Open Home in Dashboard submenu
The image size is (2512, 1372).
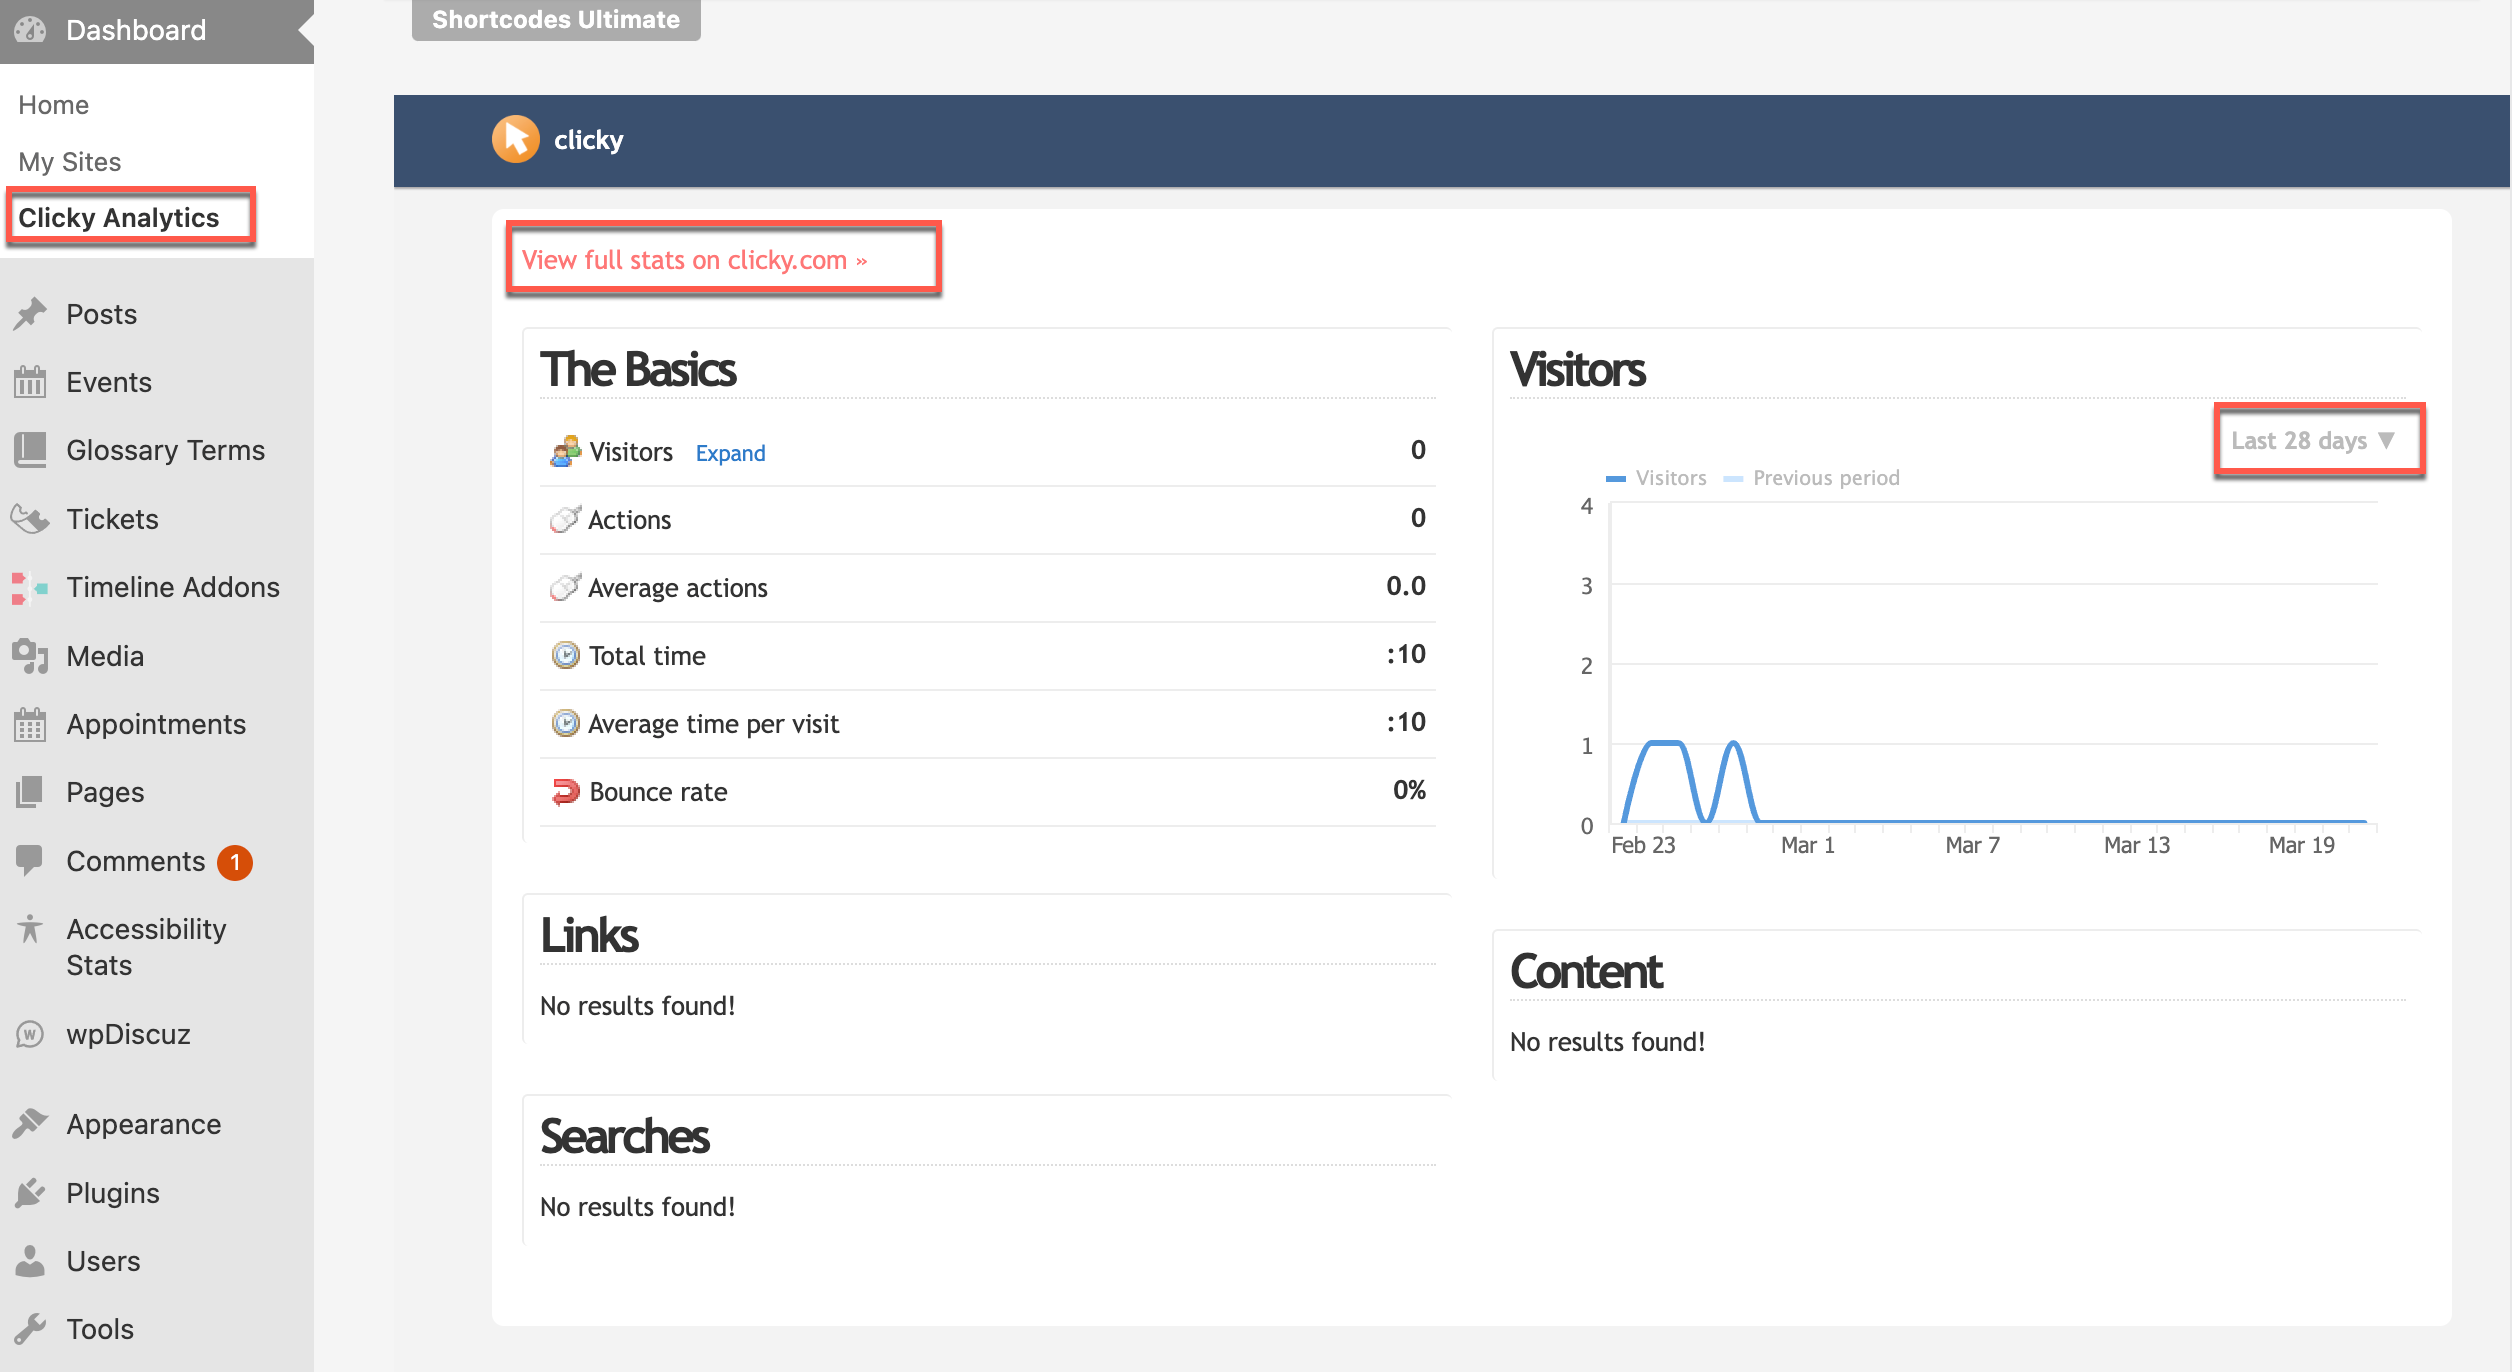(x=53, y=105)
